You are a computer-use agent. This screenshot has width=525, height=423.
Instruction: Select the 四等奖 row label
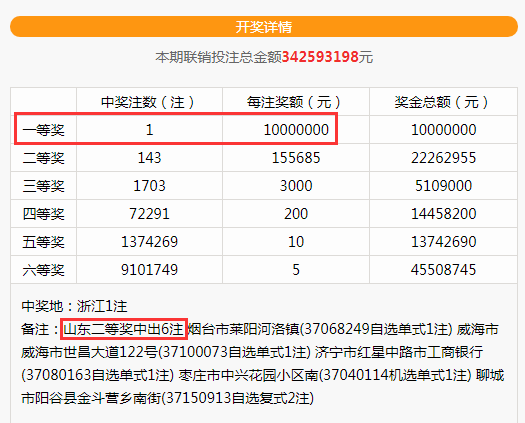click(44, 214)
